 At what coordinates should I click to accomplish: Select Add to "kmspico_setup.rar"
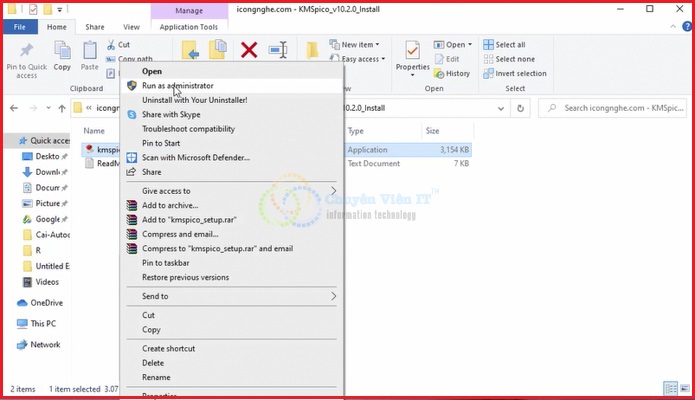click(231, 220)
